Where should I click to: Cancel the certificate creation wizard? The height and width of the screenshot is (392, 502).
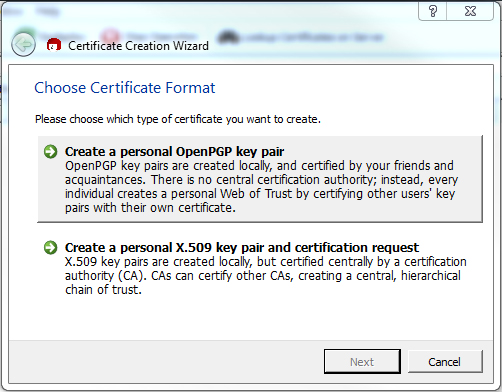pyautogui.click(x=445, y=362)
